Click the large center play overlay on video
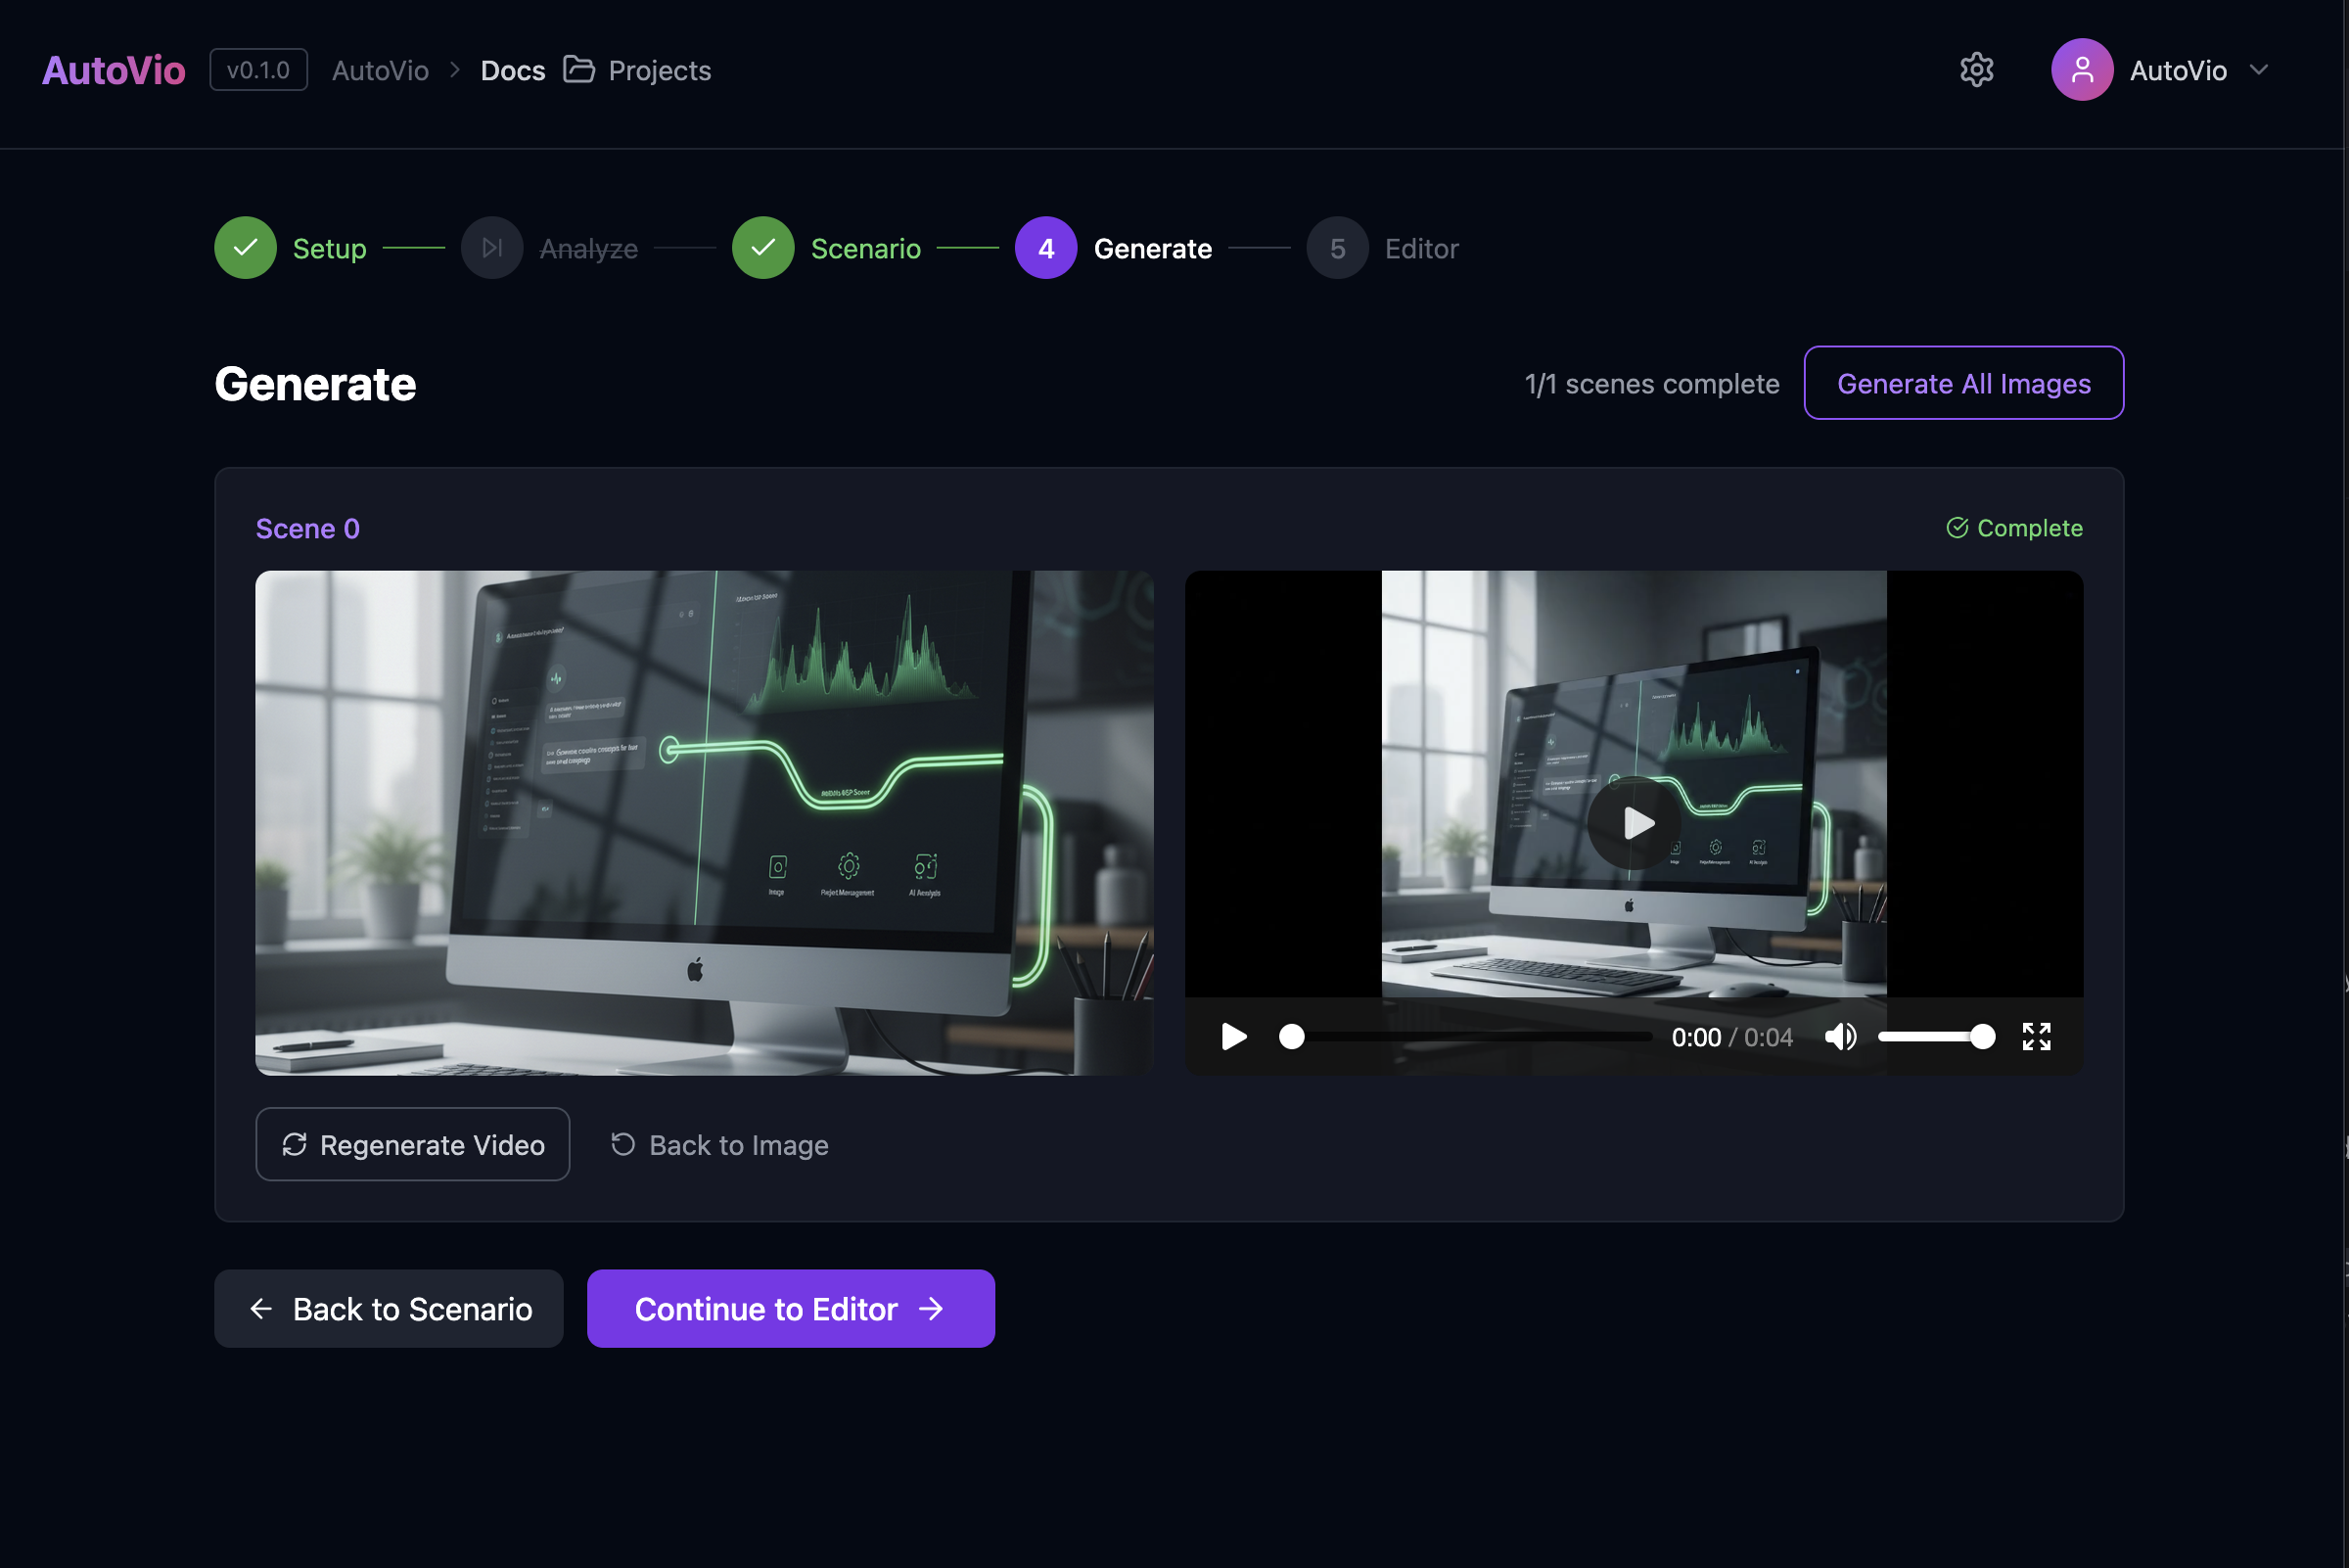Image resolution: width=2349 pixels, height=1568 pixels. (1634, 823)
